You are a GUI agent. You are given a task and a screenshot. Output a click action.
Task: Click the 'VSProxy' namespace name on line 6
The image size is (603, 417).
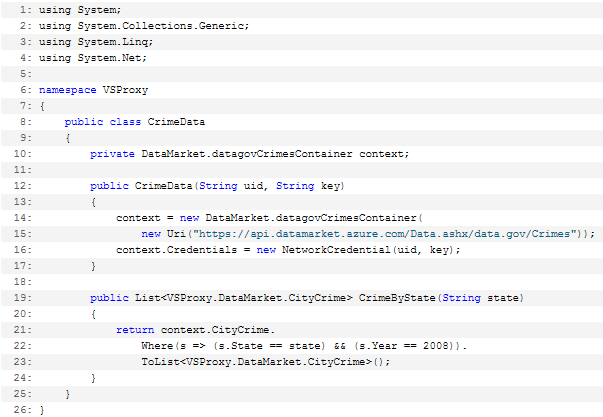click(125, 90)
